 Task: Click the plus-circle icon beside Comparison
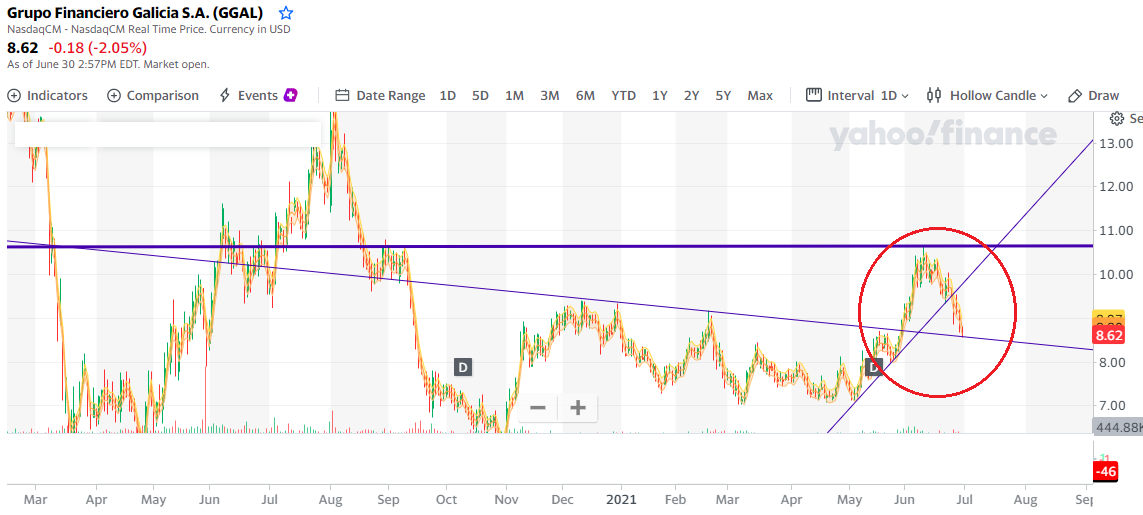pyautogui.click(x=114, y=96)
